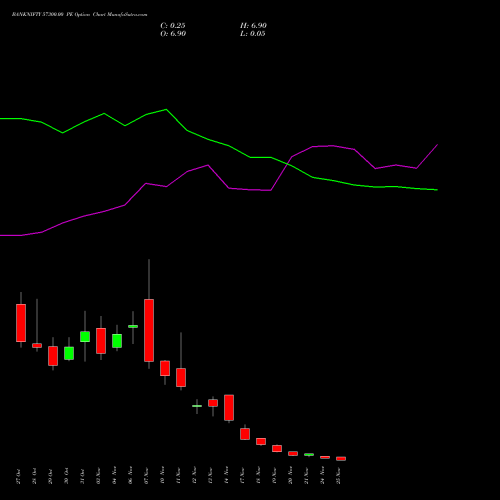The height and width of the screenshot is (500, 500).
Task: Click the 31 Oct date label
Action: [x=82, y=476]
